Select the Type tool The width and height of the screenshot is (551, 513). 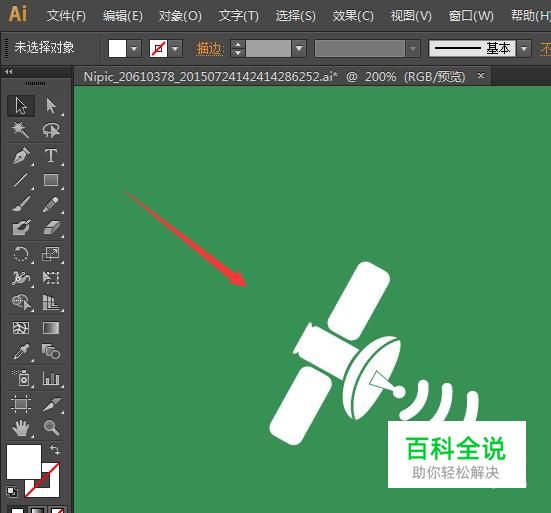51,156
